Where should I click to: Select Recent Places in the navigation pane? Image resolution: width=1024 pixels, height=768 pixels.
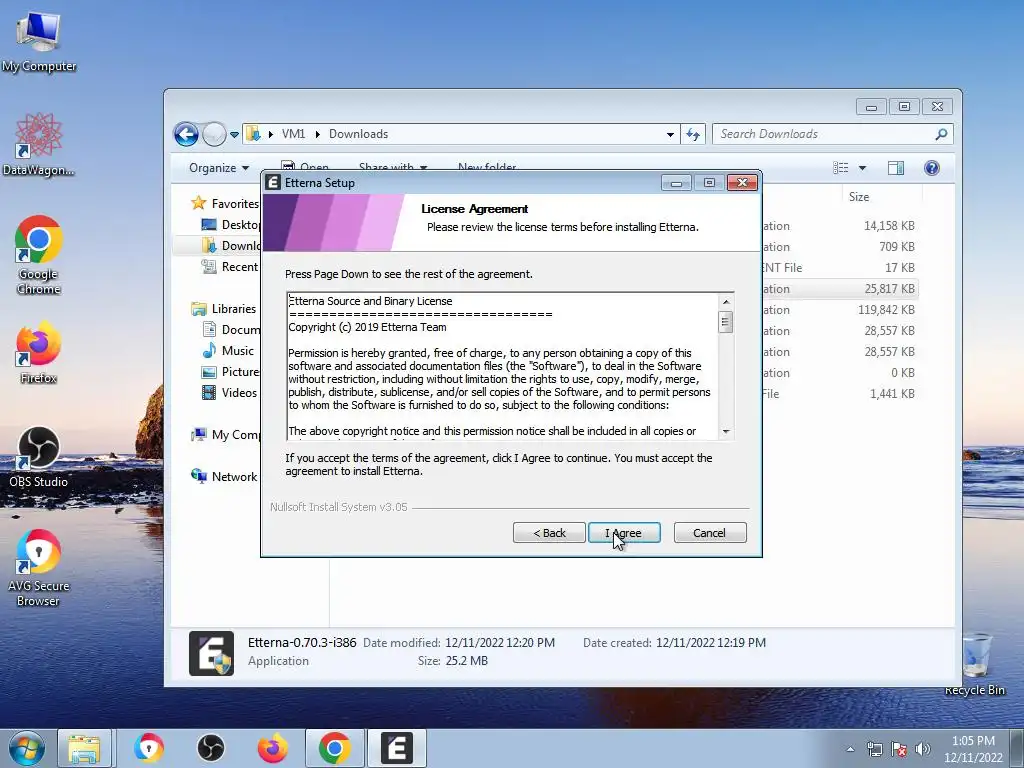[x=231, y=266]
